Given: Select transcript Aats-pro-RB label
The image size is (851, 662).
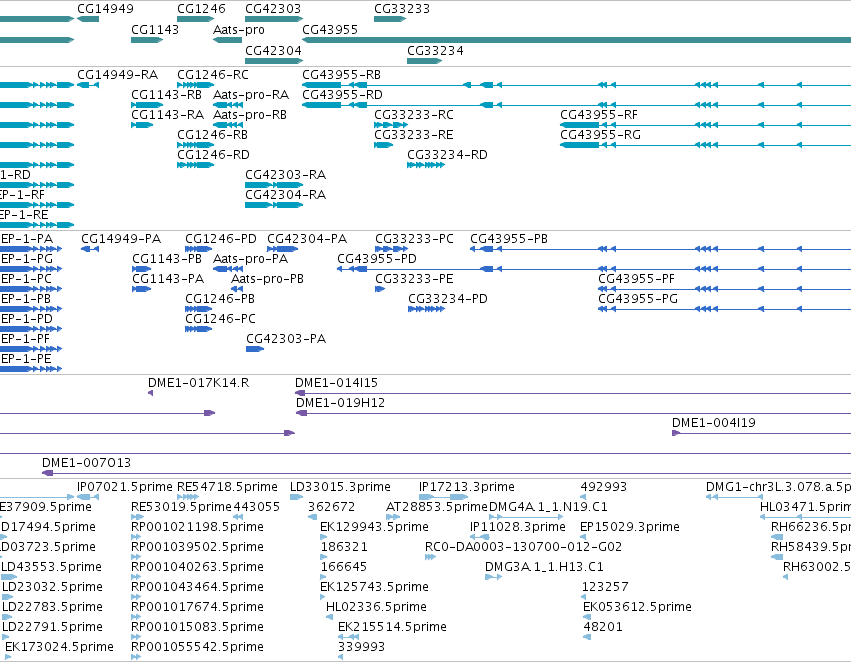Looking at the screenshot, I should click(250, 114).
